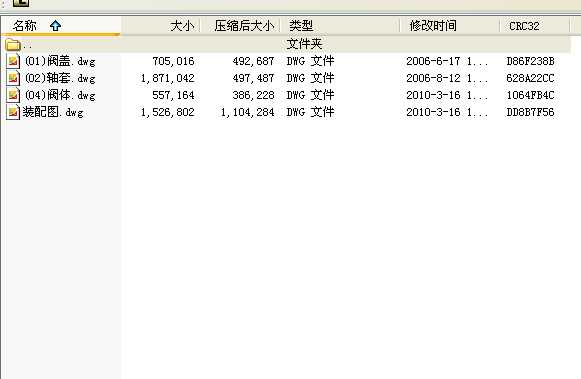Click the size value 557,164
The height and width of the screenshot is (379, 581).
pyautogui.click(x=173, y=95)
